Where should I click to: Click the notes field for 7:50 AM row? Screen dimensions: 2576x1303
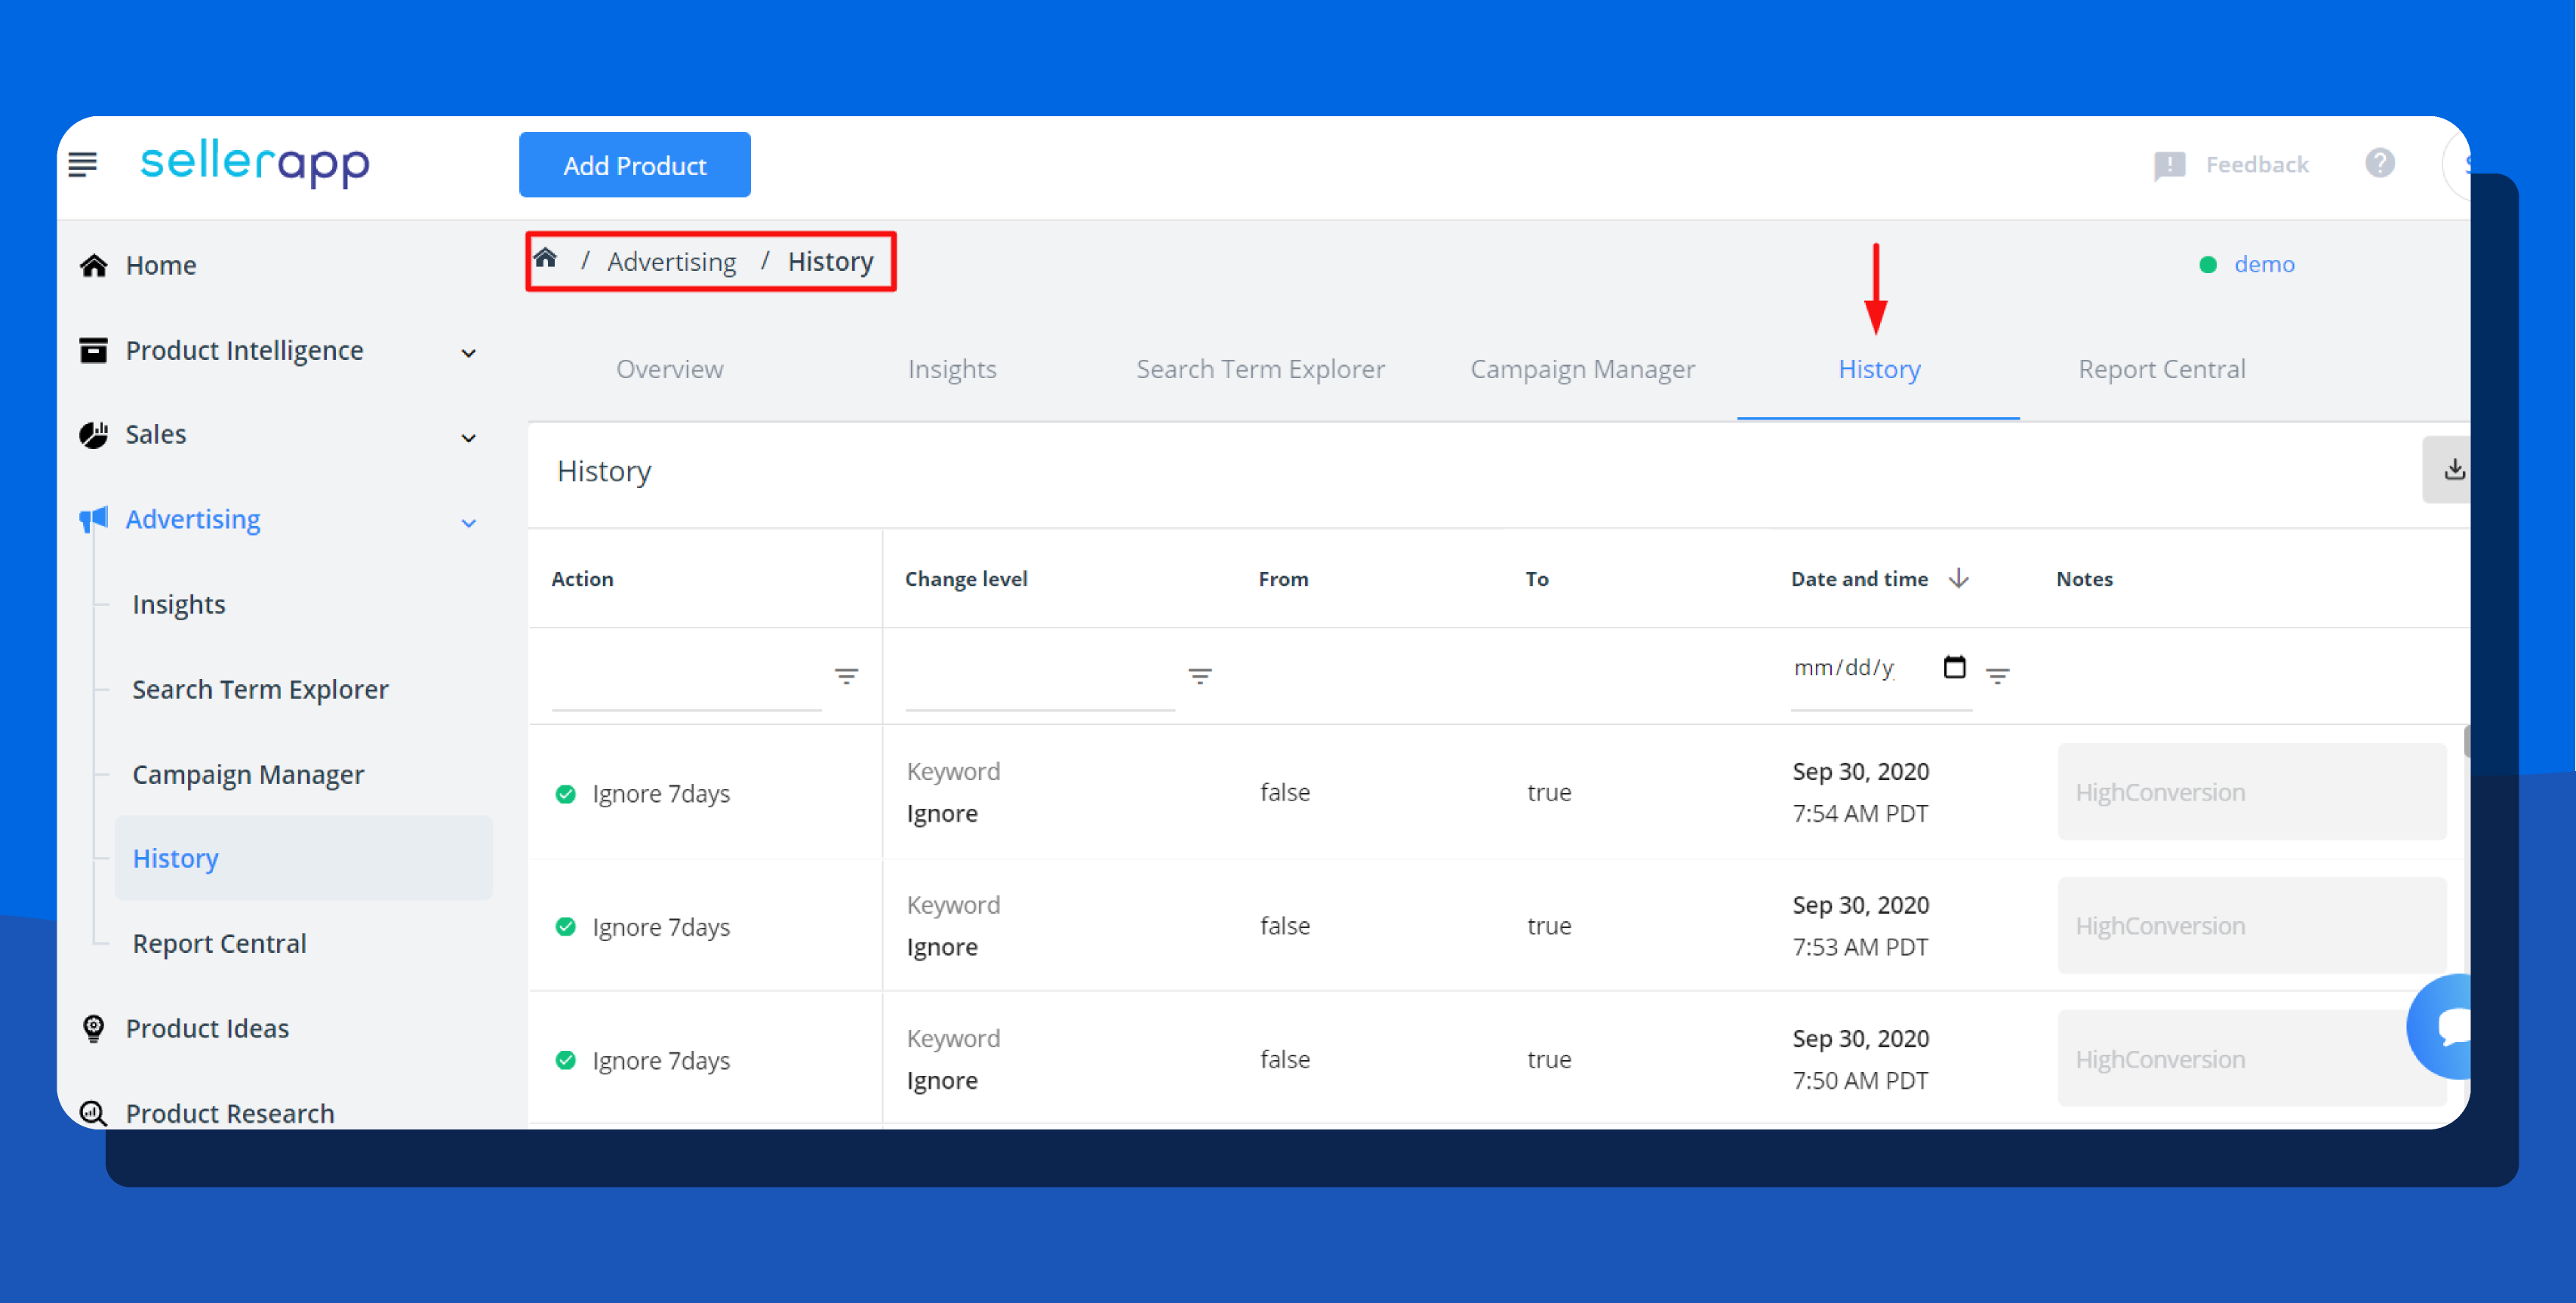point(2251,1058)
